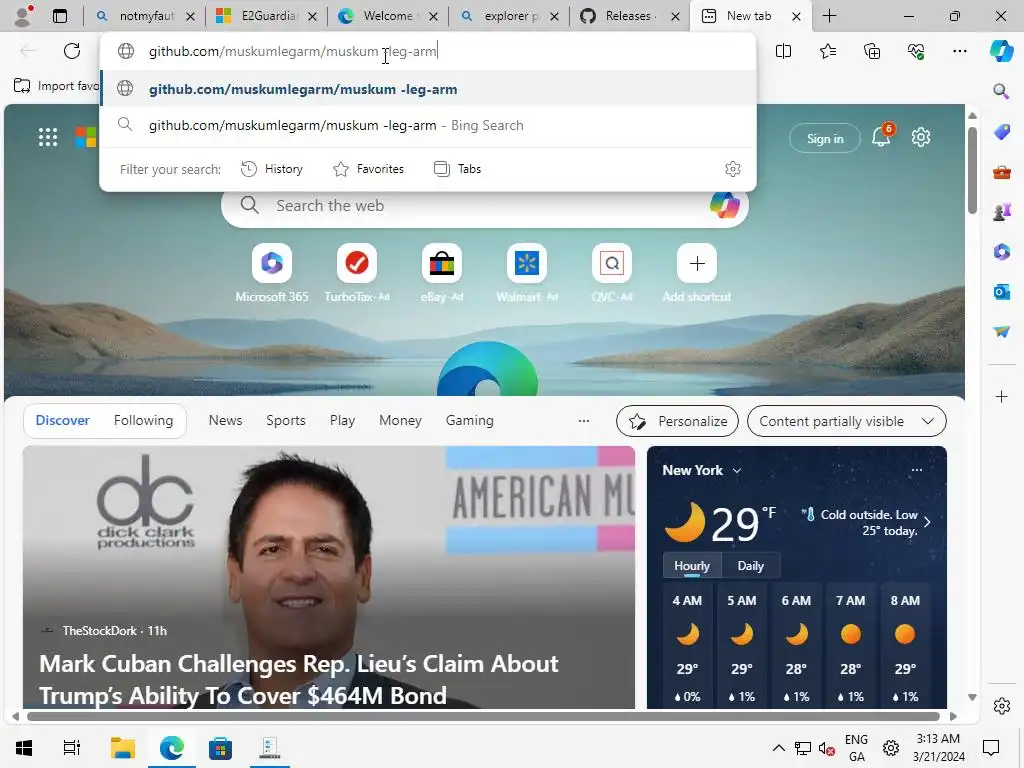Open a new tab with plus button

829,16
